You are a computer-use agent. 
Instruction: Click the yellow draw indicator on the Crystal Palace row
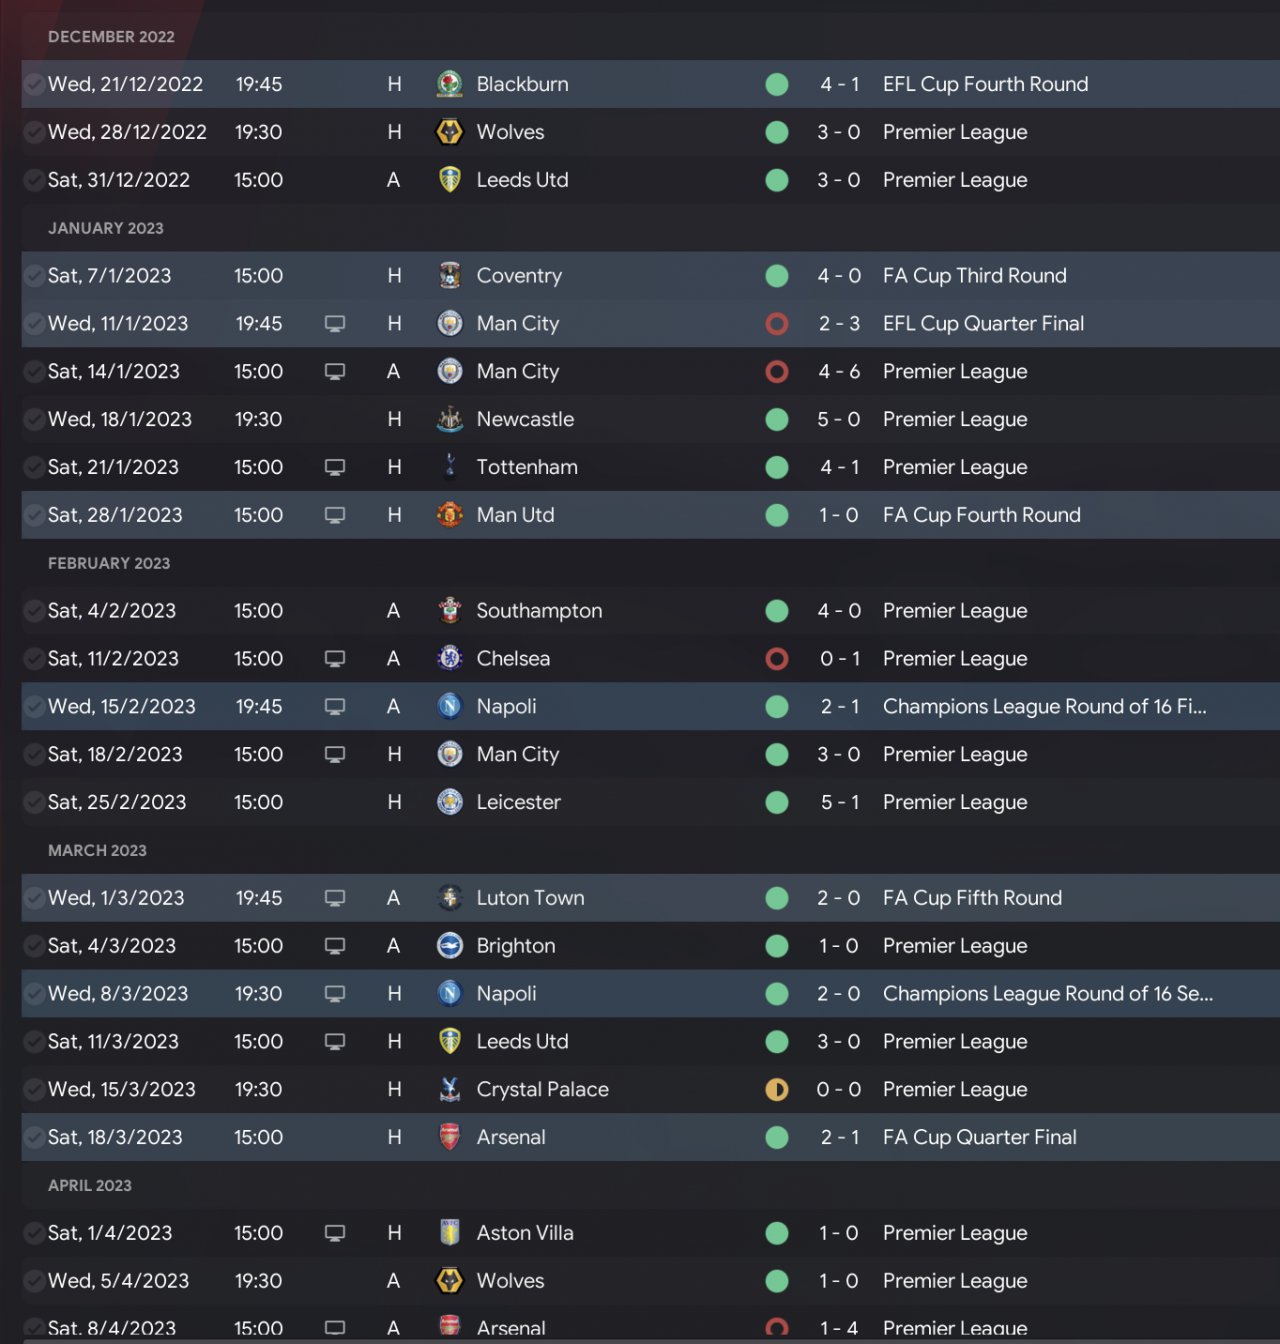tap(777, 1090)
